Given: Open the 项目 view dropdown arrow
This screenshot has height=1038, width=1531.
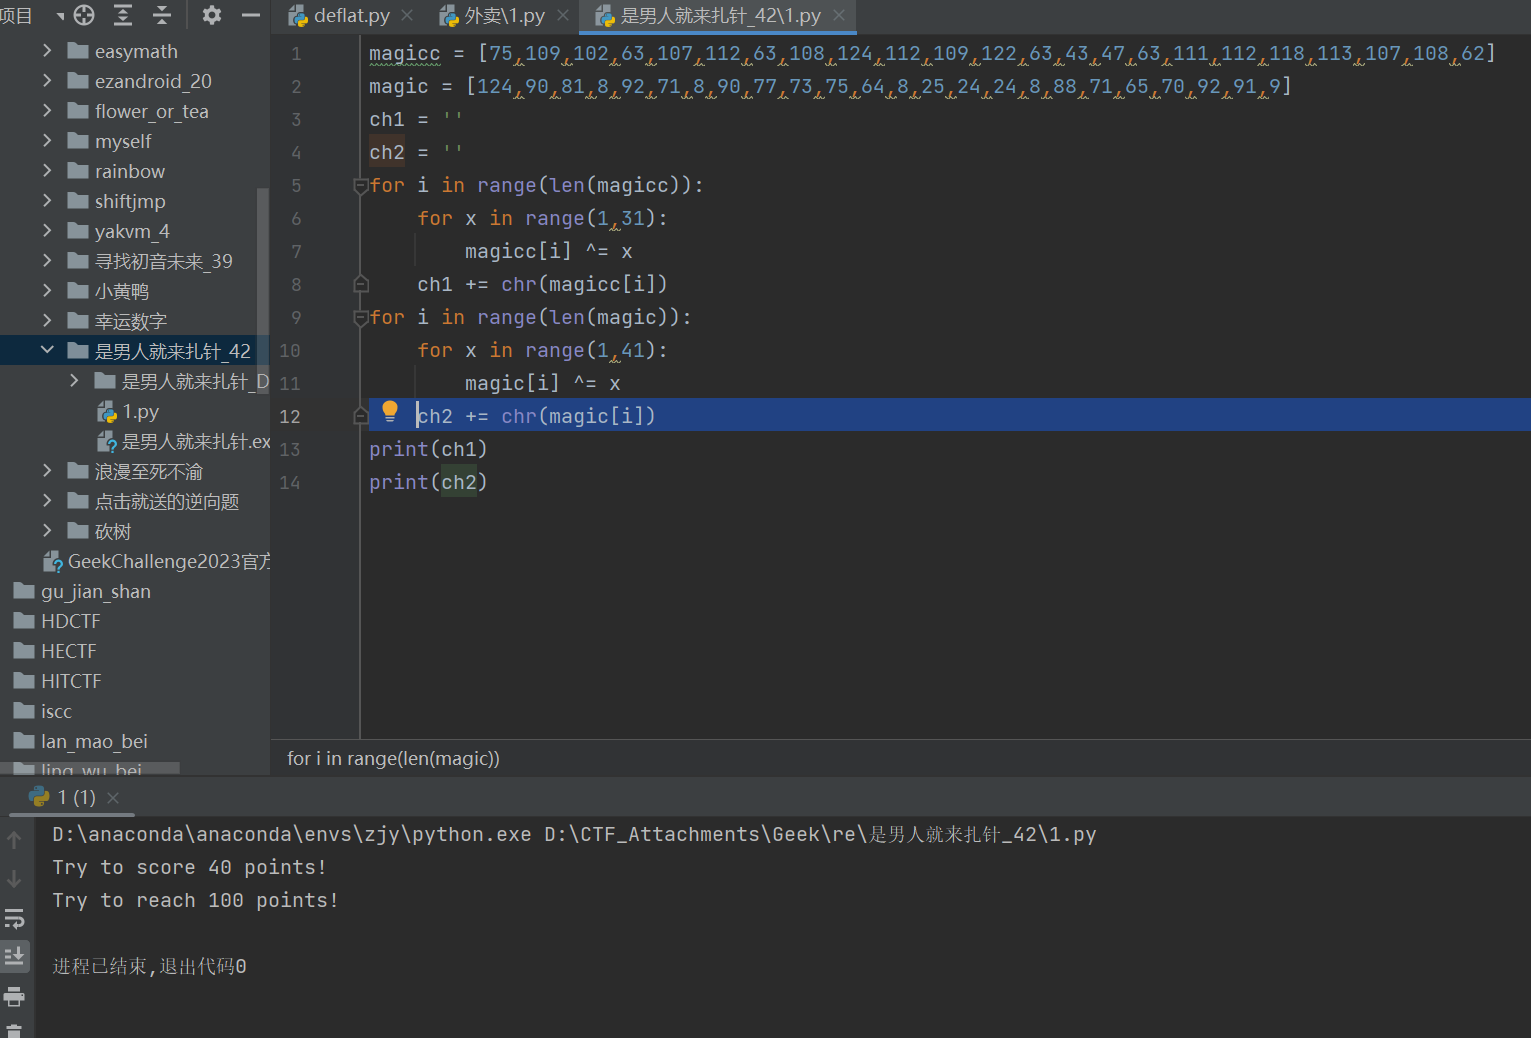Looking at the screenshot, I should click(x=60, y=16).
